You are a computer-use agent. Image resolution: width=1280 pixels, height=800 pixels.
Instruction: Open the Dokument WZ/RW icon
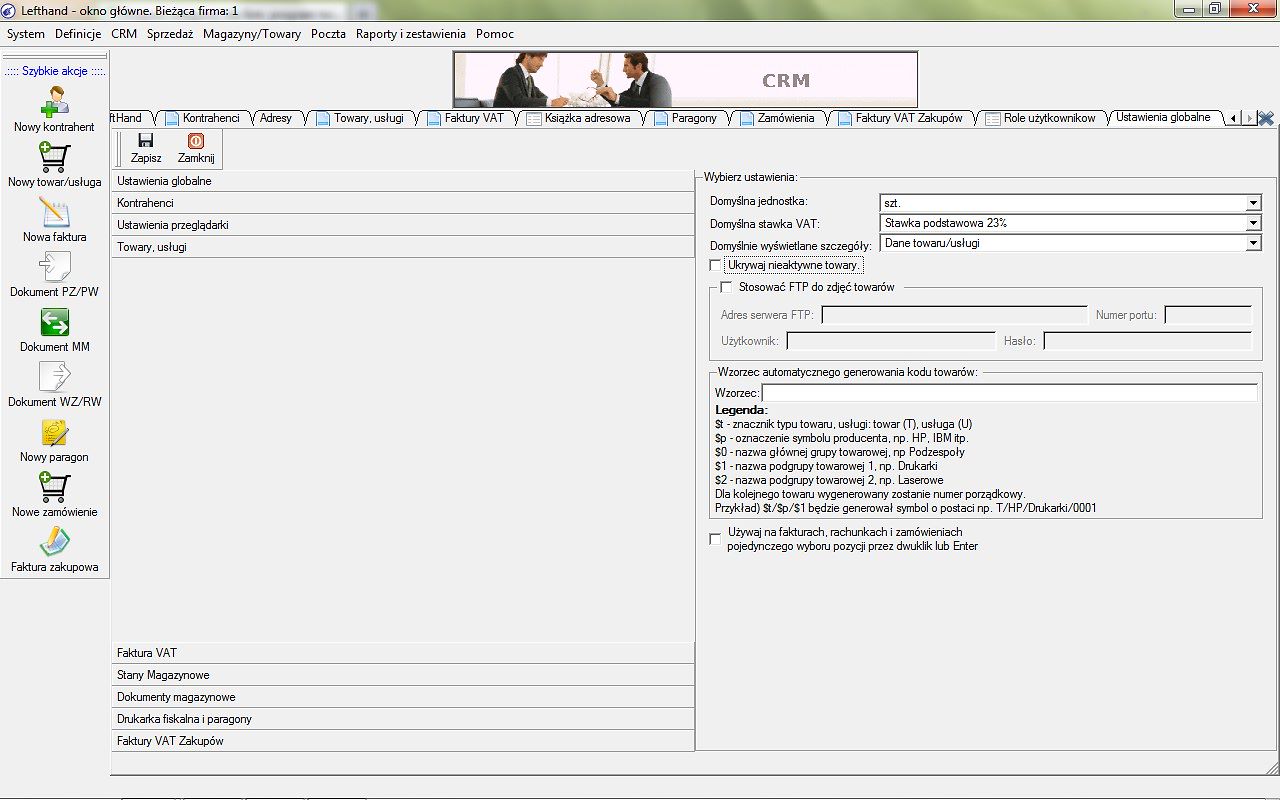pyautogui.click(x=54, y=378)
